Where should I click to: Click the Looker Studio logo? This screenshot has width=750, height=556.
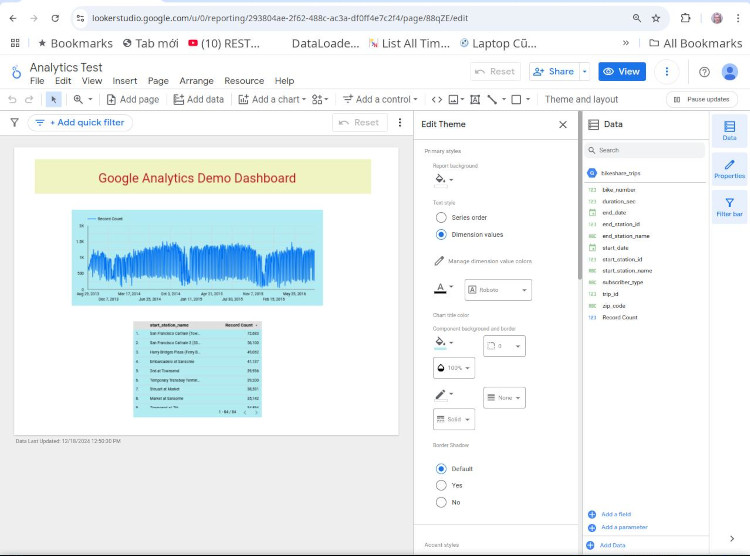pyautogui.click(x=16, y=72)
